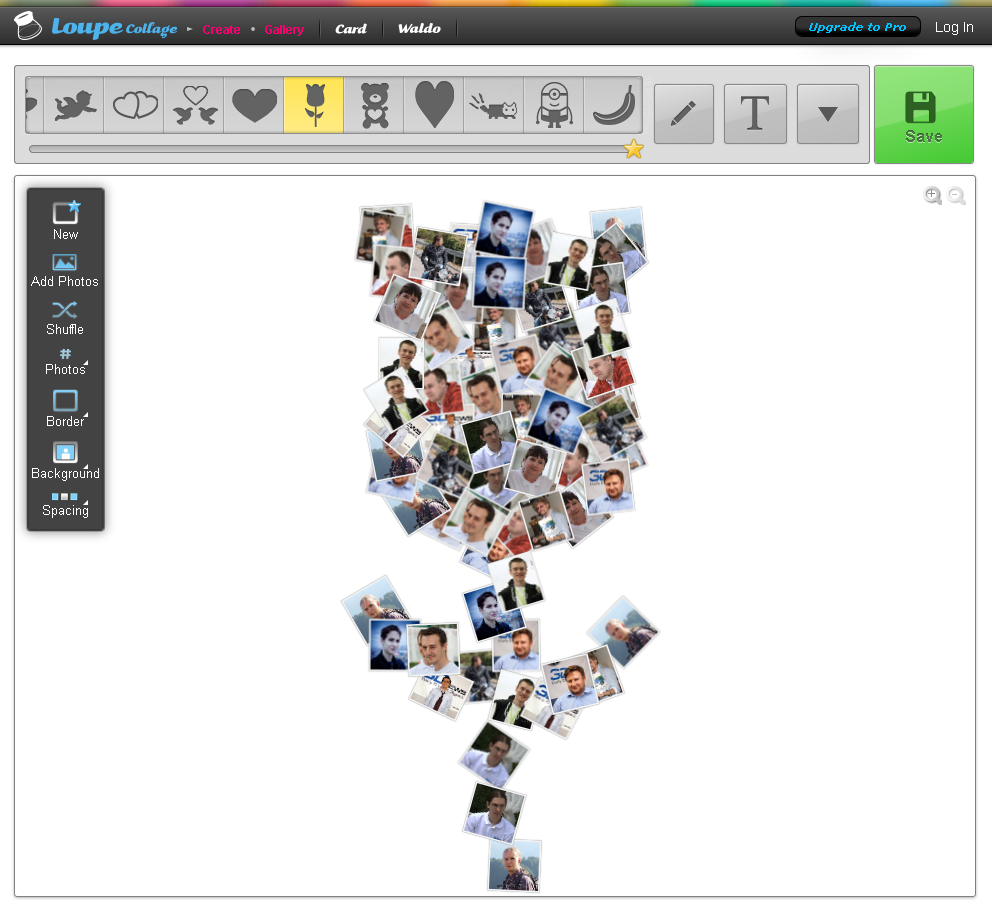
Task: Expand the Border settings
Action: coord(65,408)
